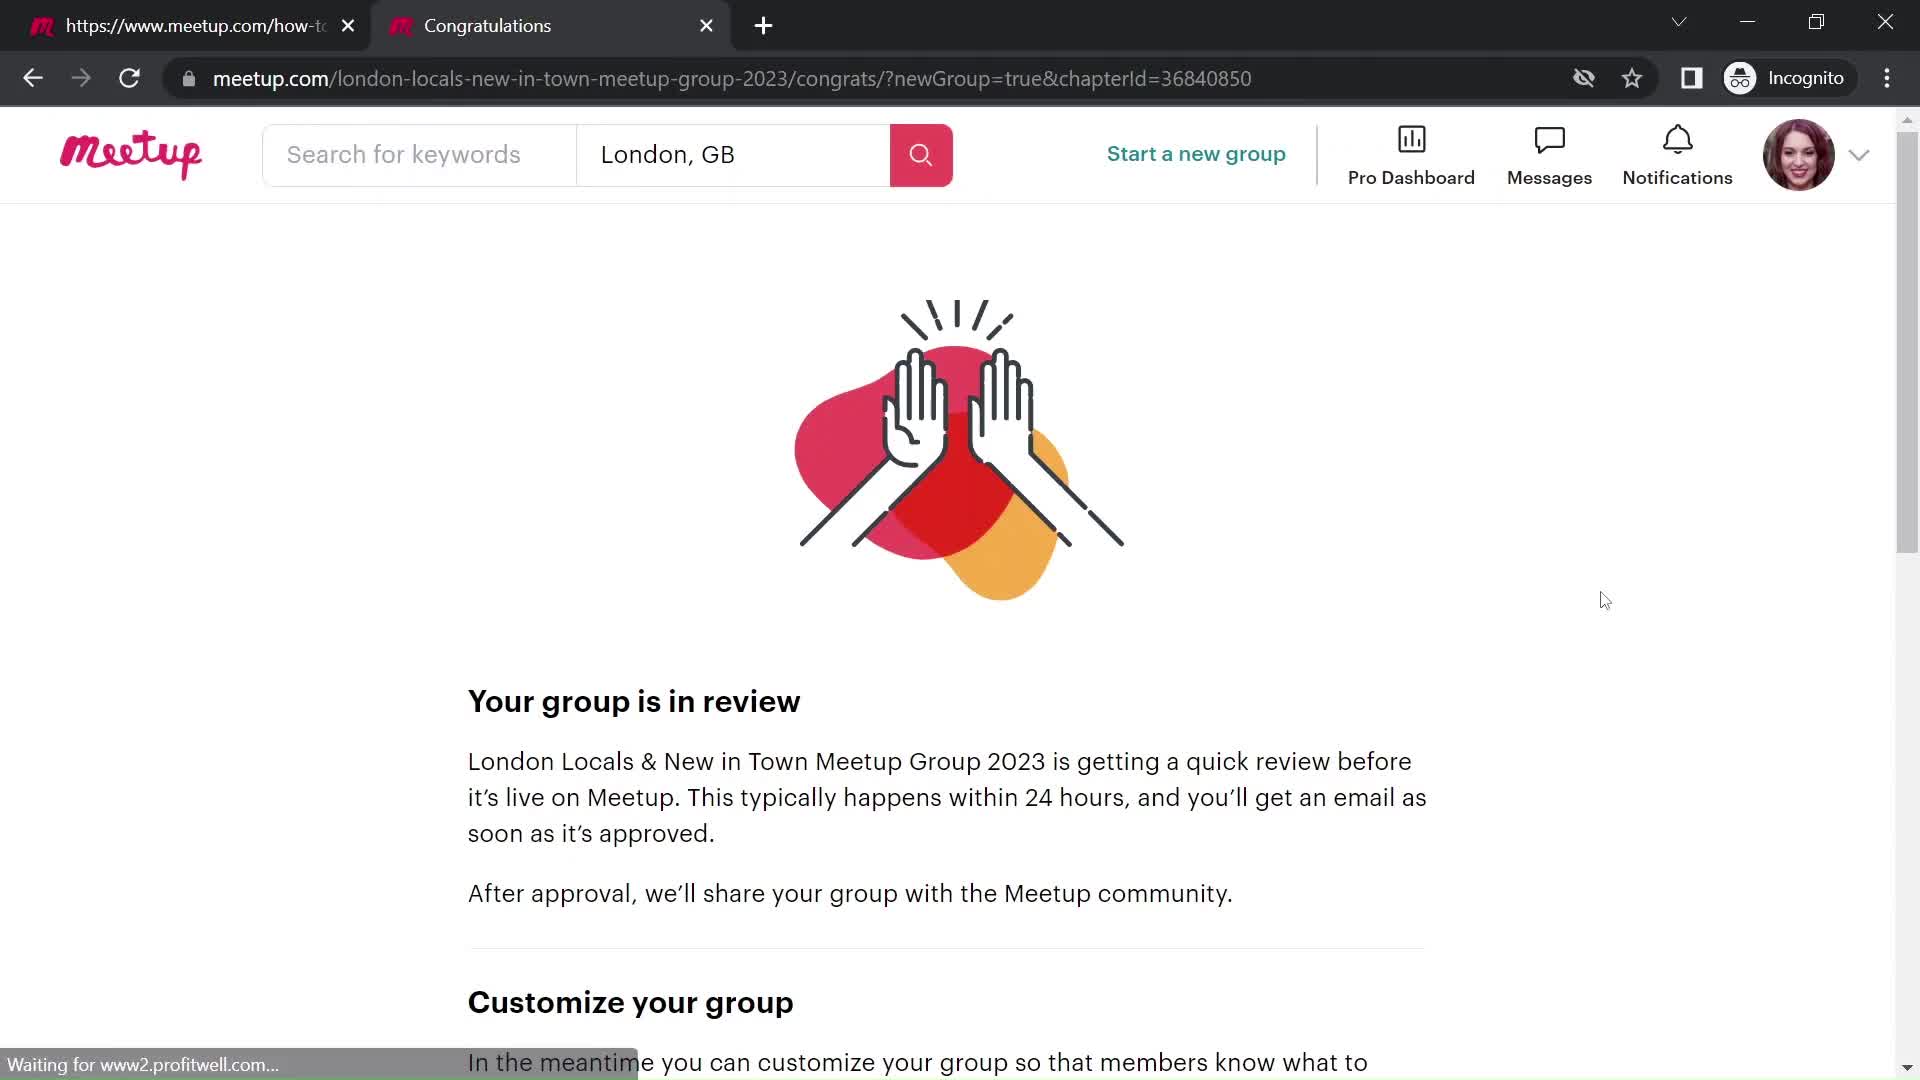The height and width of the screenshot is (1080, 1920).
Task: Click the Incognito profile icon
Action: [x=1743, y=78]
